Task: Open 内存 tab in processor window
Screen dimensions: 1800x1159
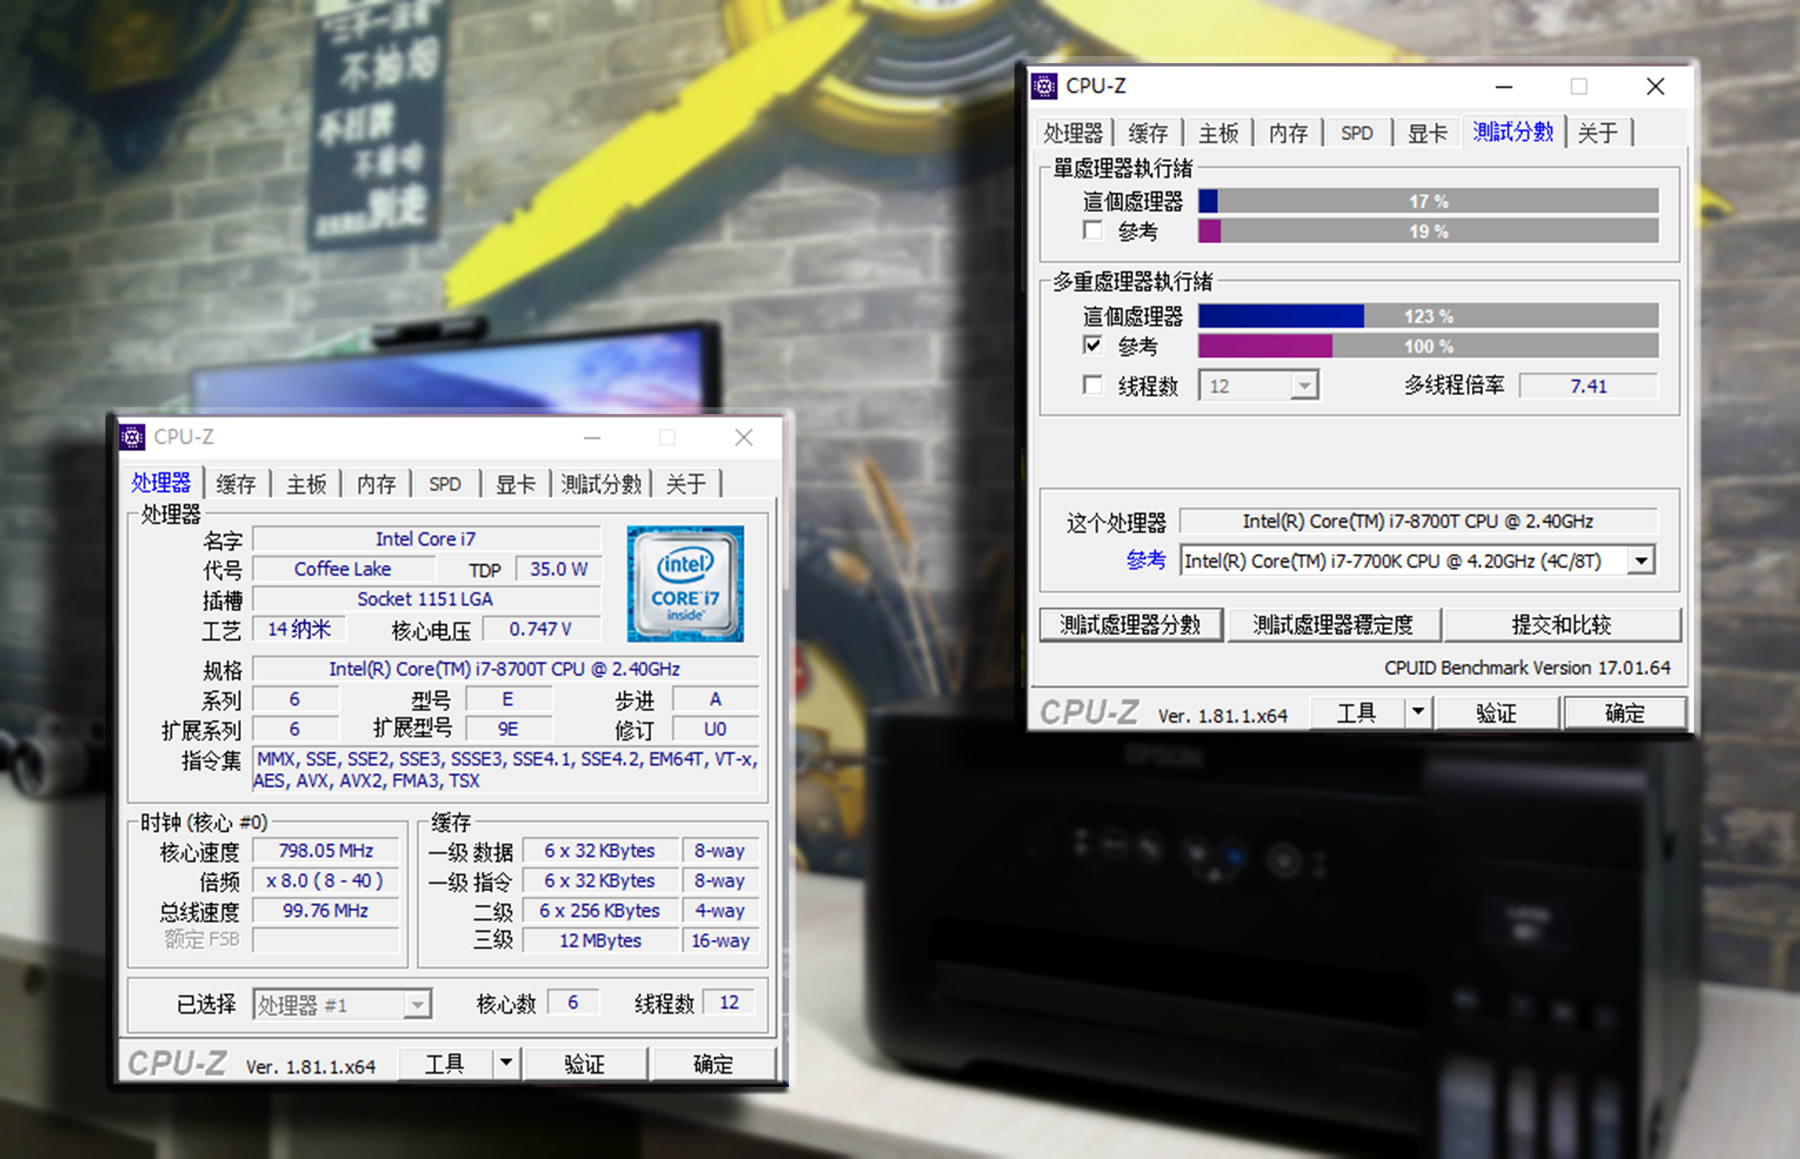Action: coord(376,484)
